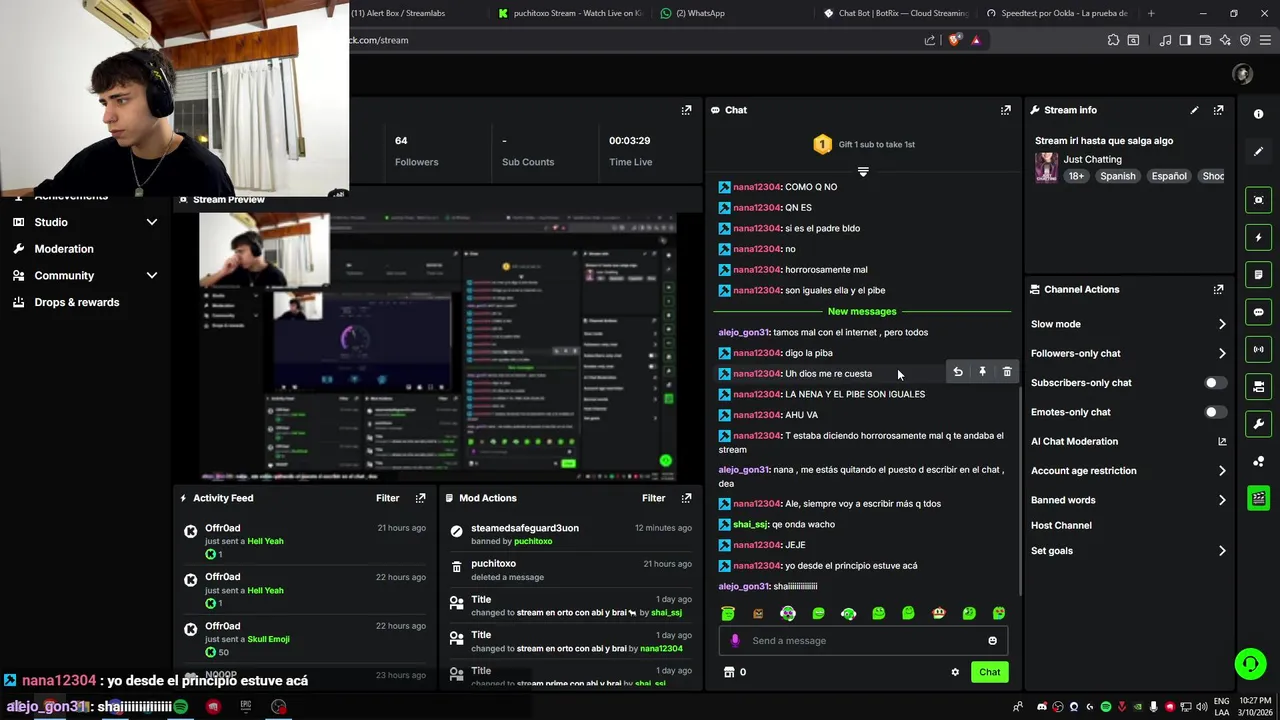Image resolution: width=1280 pixels, height=720 pixels.
Task: Click in the Send a message field
Action: (x=863, y=641)
